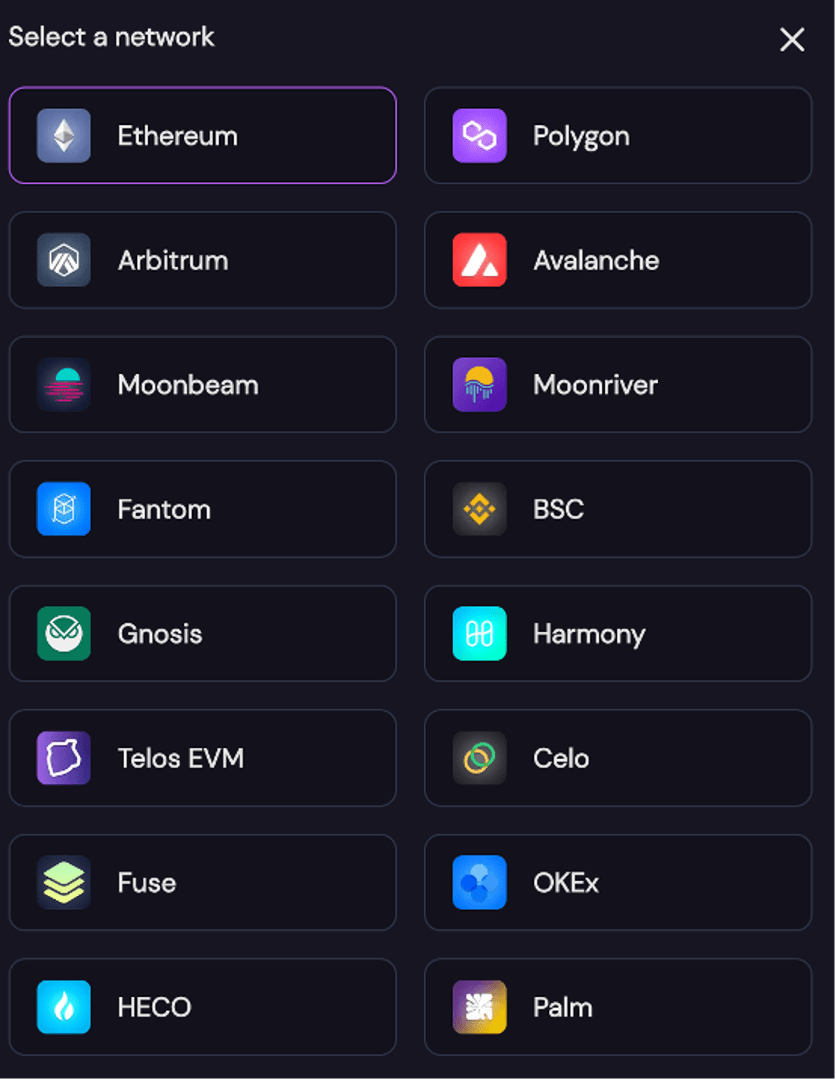The image size is (836, 1080).
Task: Close the Select a network dialog
Action: 792,40
